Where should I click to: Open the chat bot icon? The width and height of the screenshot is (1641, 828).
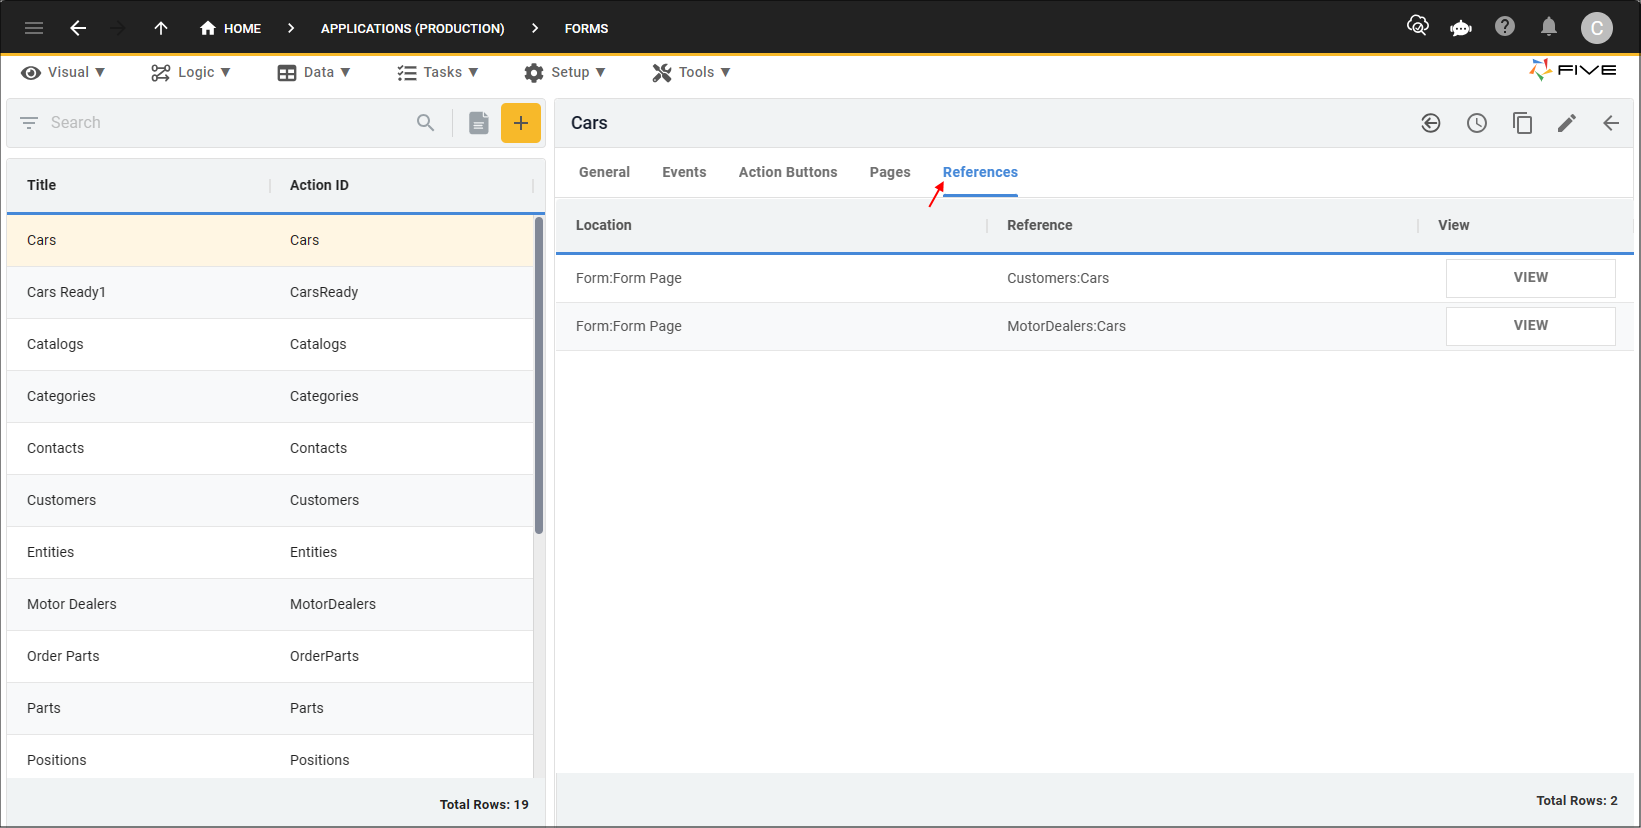1461,27
